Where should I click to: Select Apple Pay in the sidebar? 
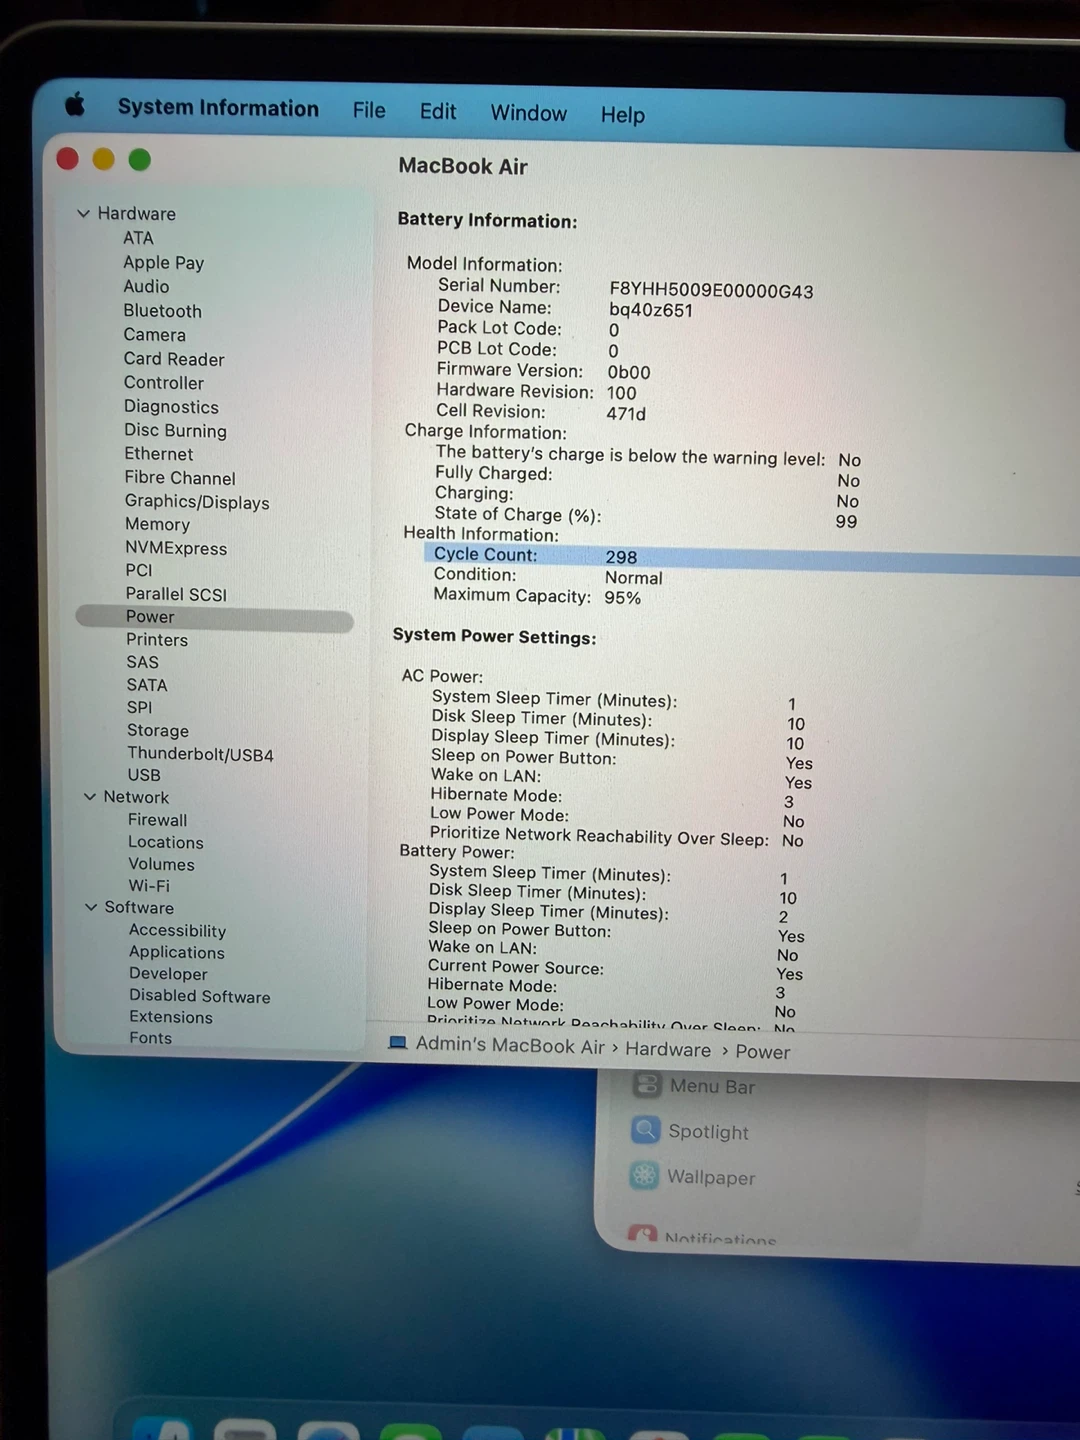(x=163, y=262)
